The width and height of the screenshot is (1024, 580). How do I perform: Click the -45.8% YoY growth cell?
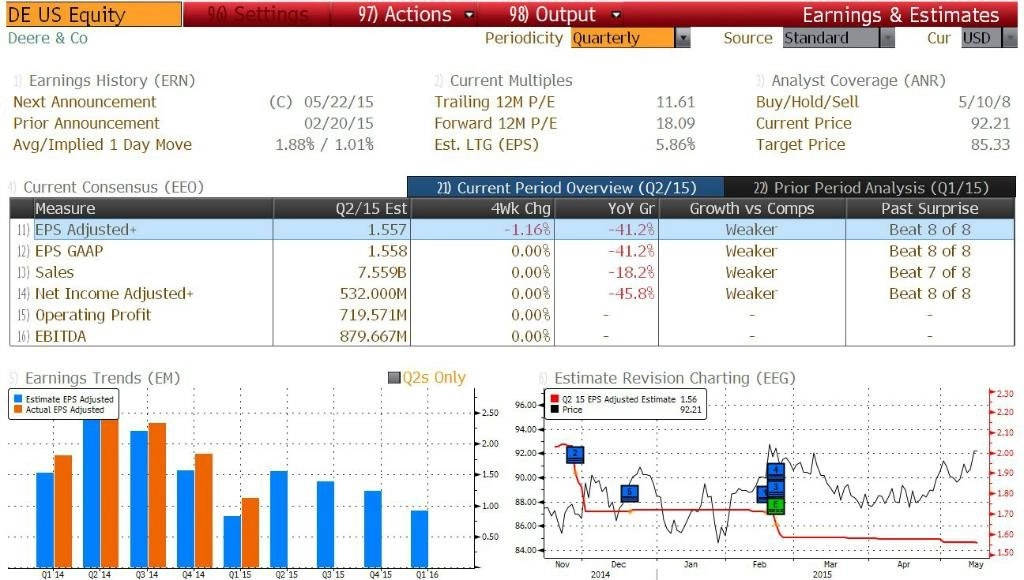coord(631,293)
